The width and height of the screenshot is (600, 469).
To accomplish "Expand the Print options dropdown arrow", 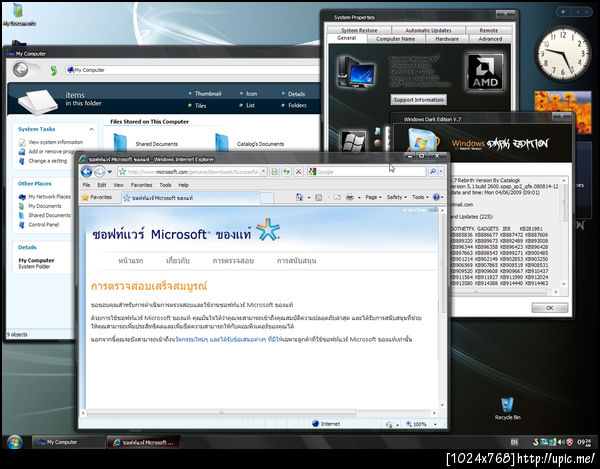I will click(x=359, y=198).
